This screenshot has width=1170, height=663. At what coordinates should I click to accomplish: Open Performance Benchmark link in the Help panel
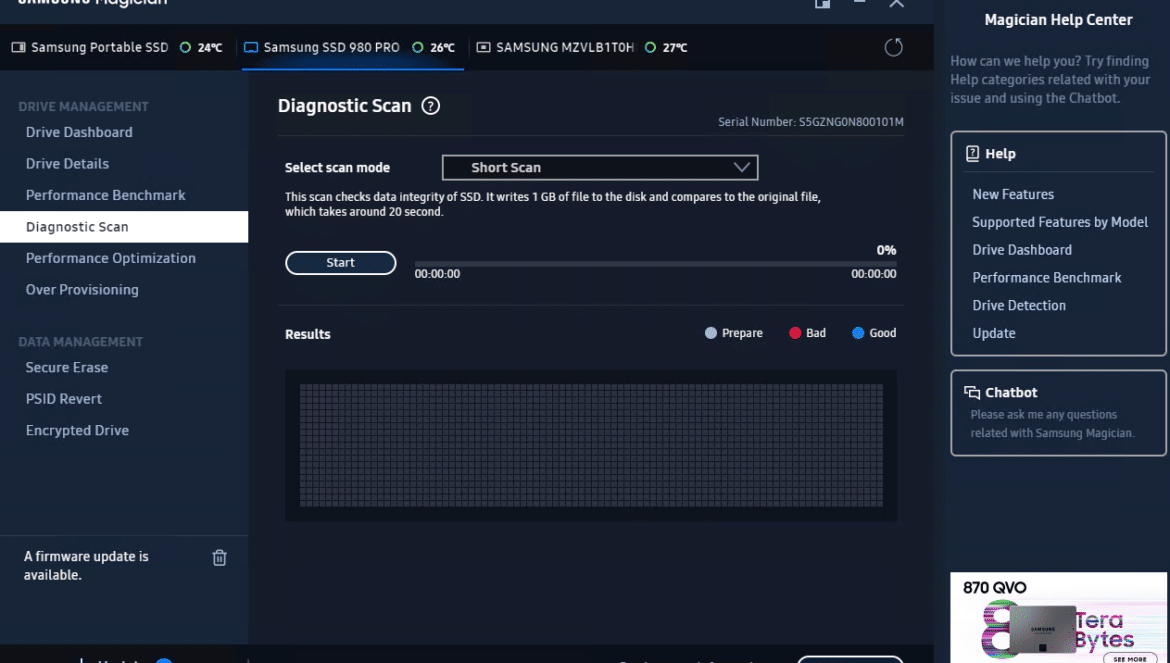pyautogui.click(x=1046, y=277)
